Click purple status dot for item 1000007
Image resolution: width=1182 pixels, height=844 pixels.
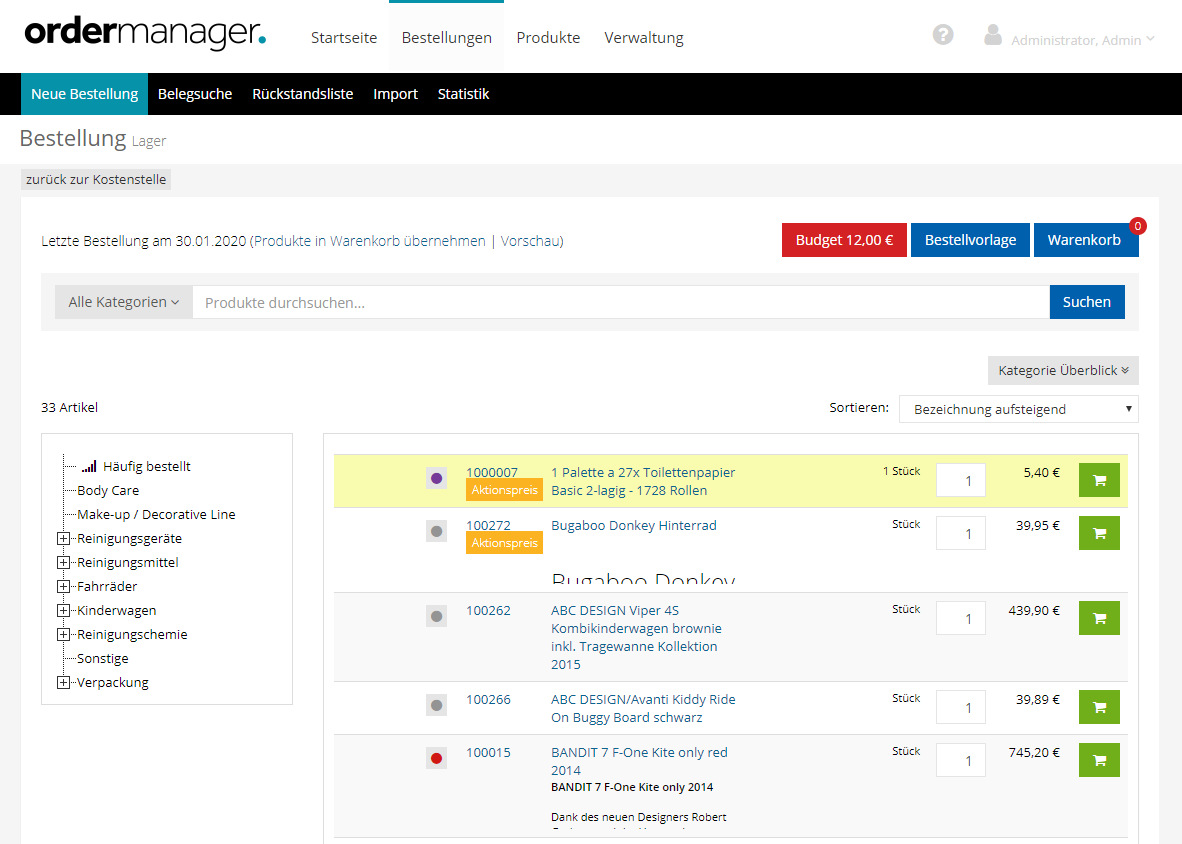(x=436, y=479)
